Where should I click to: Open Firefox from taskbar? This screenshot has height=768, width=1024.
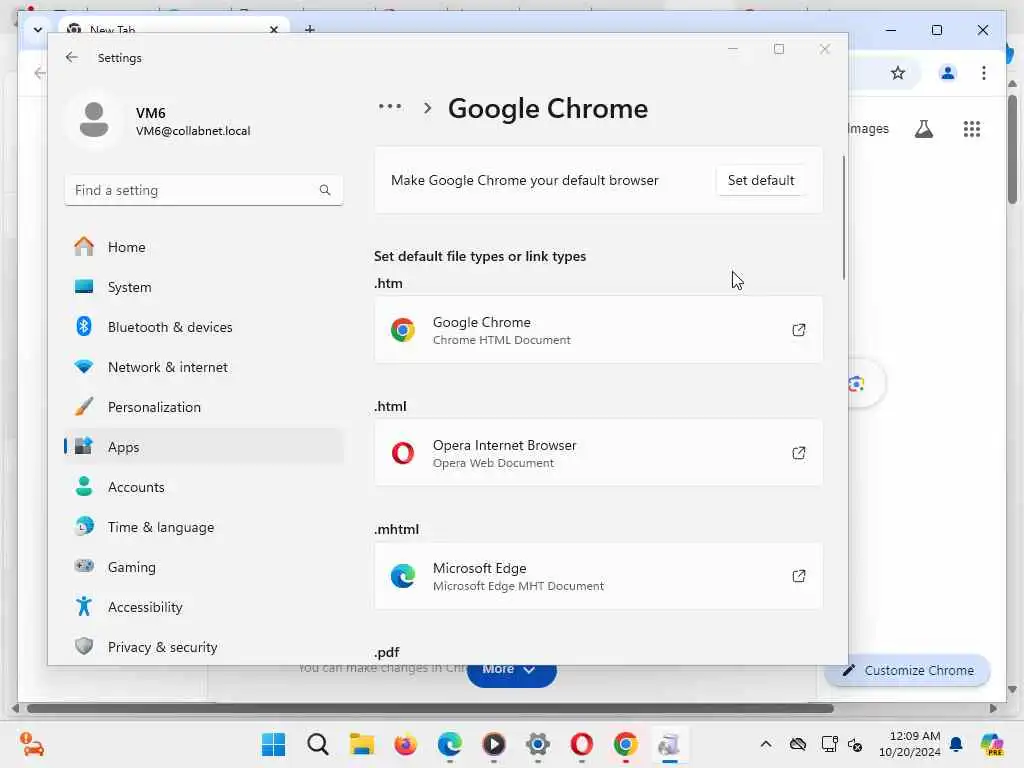(x=406, y=744)
